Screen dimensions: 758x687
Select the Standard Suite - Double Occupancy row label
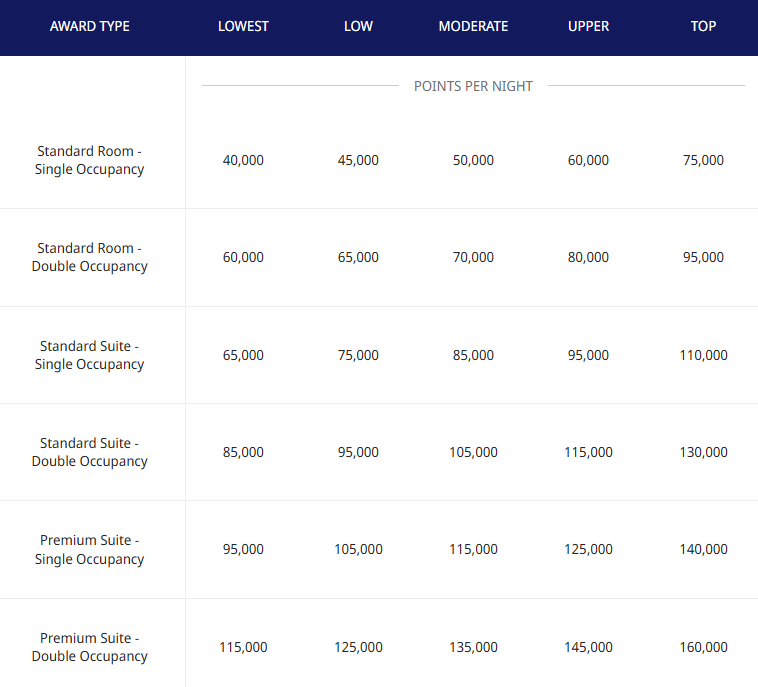[x=89, y=452]
